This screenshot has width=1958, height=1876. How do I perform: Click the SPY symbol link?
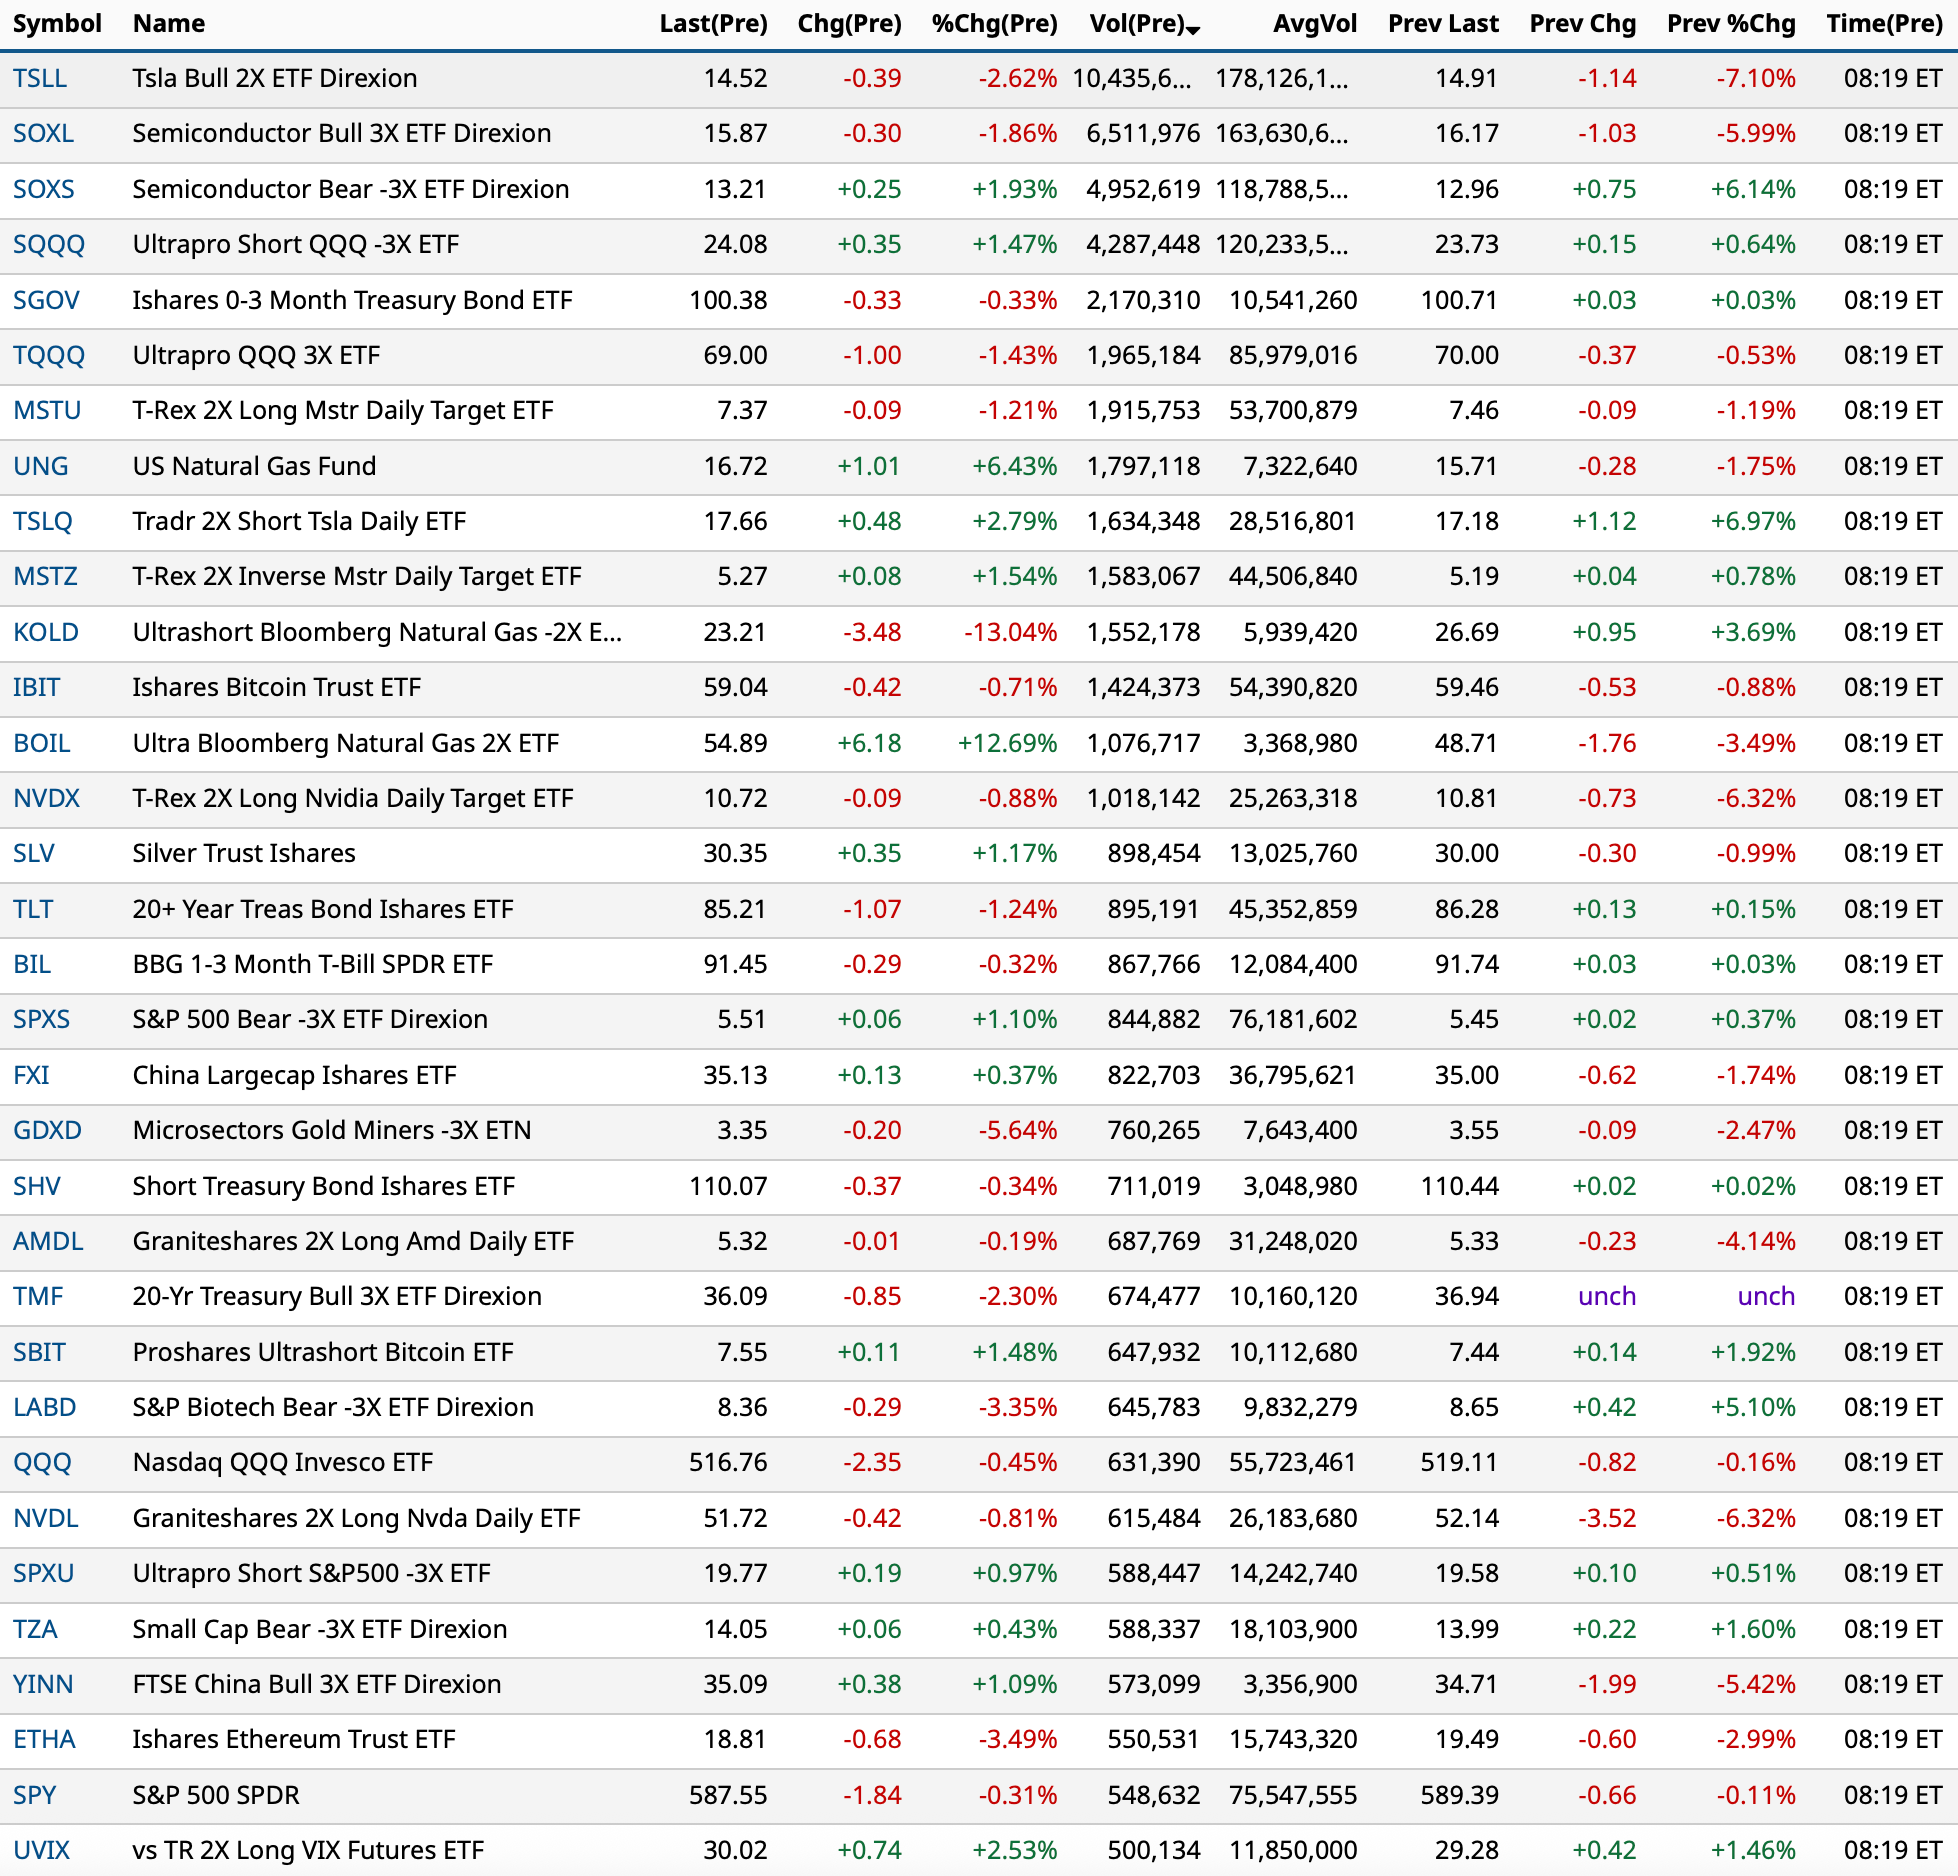pos(35,1795)
